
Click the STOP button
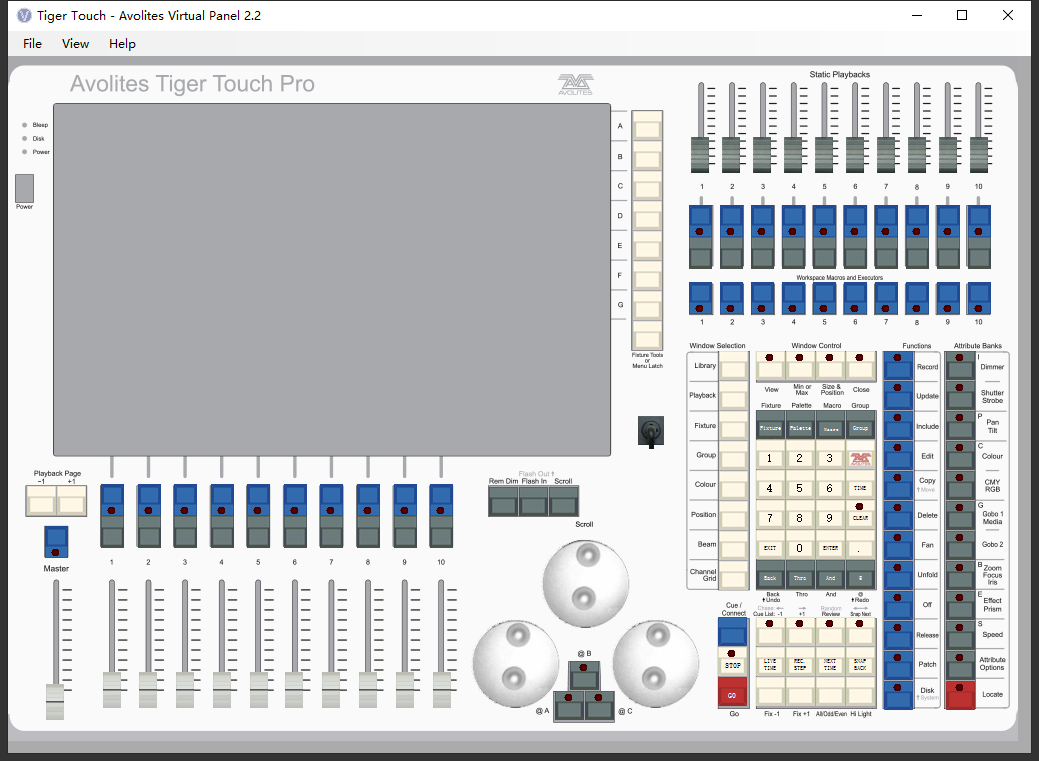coord(732,662)
